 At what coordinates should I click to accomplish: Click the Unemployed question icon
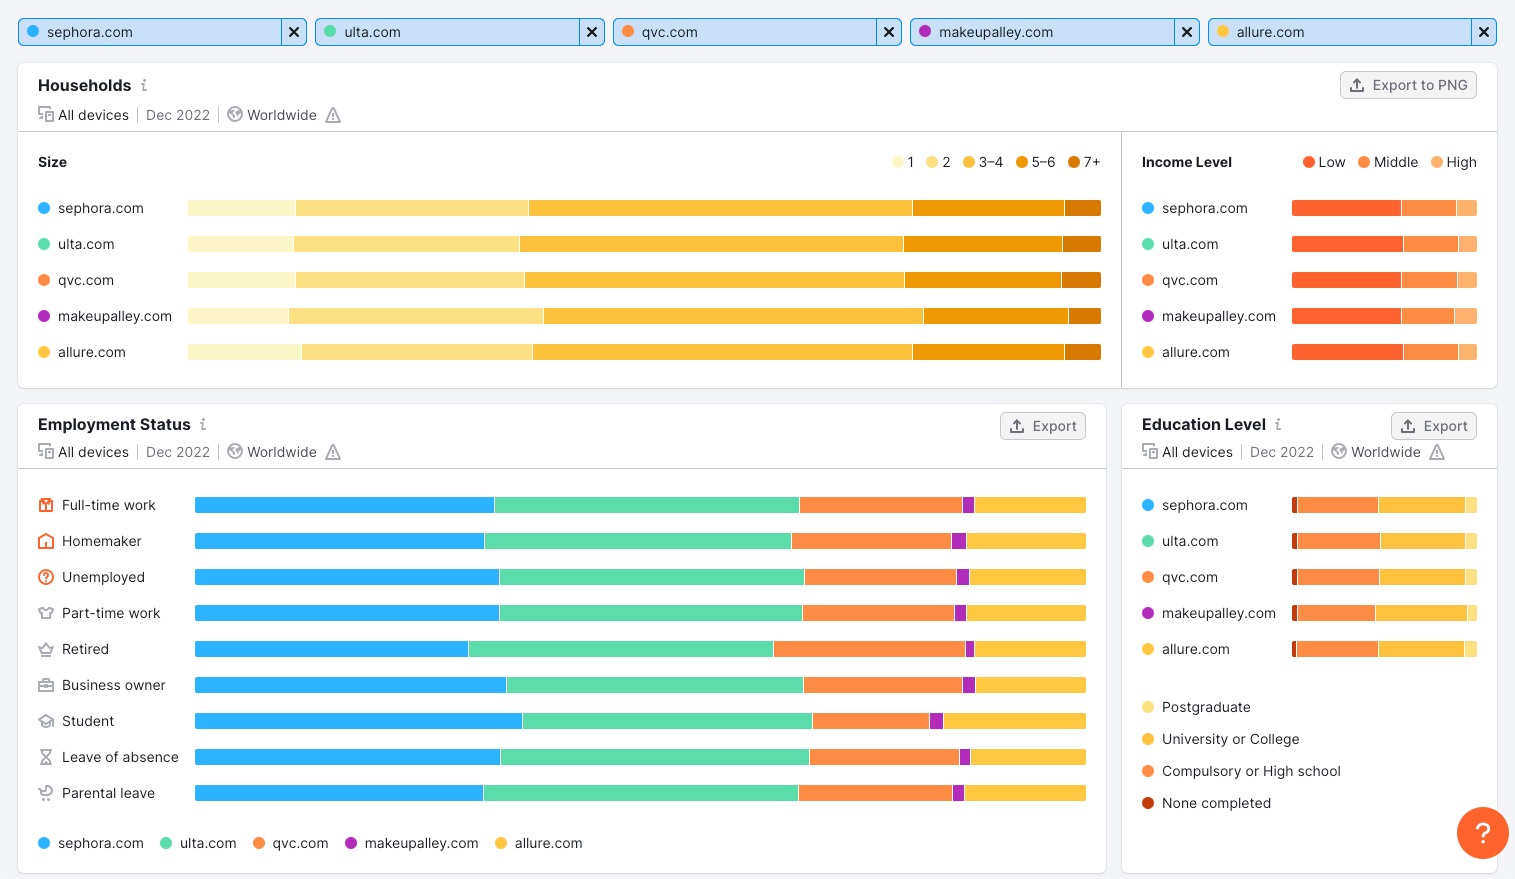coord(46,577)
